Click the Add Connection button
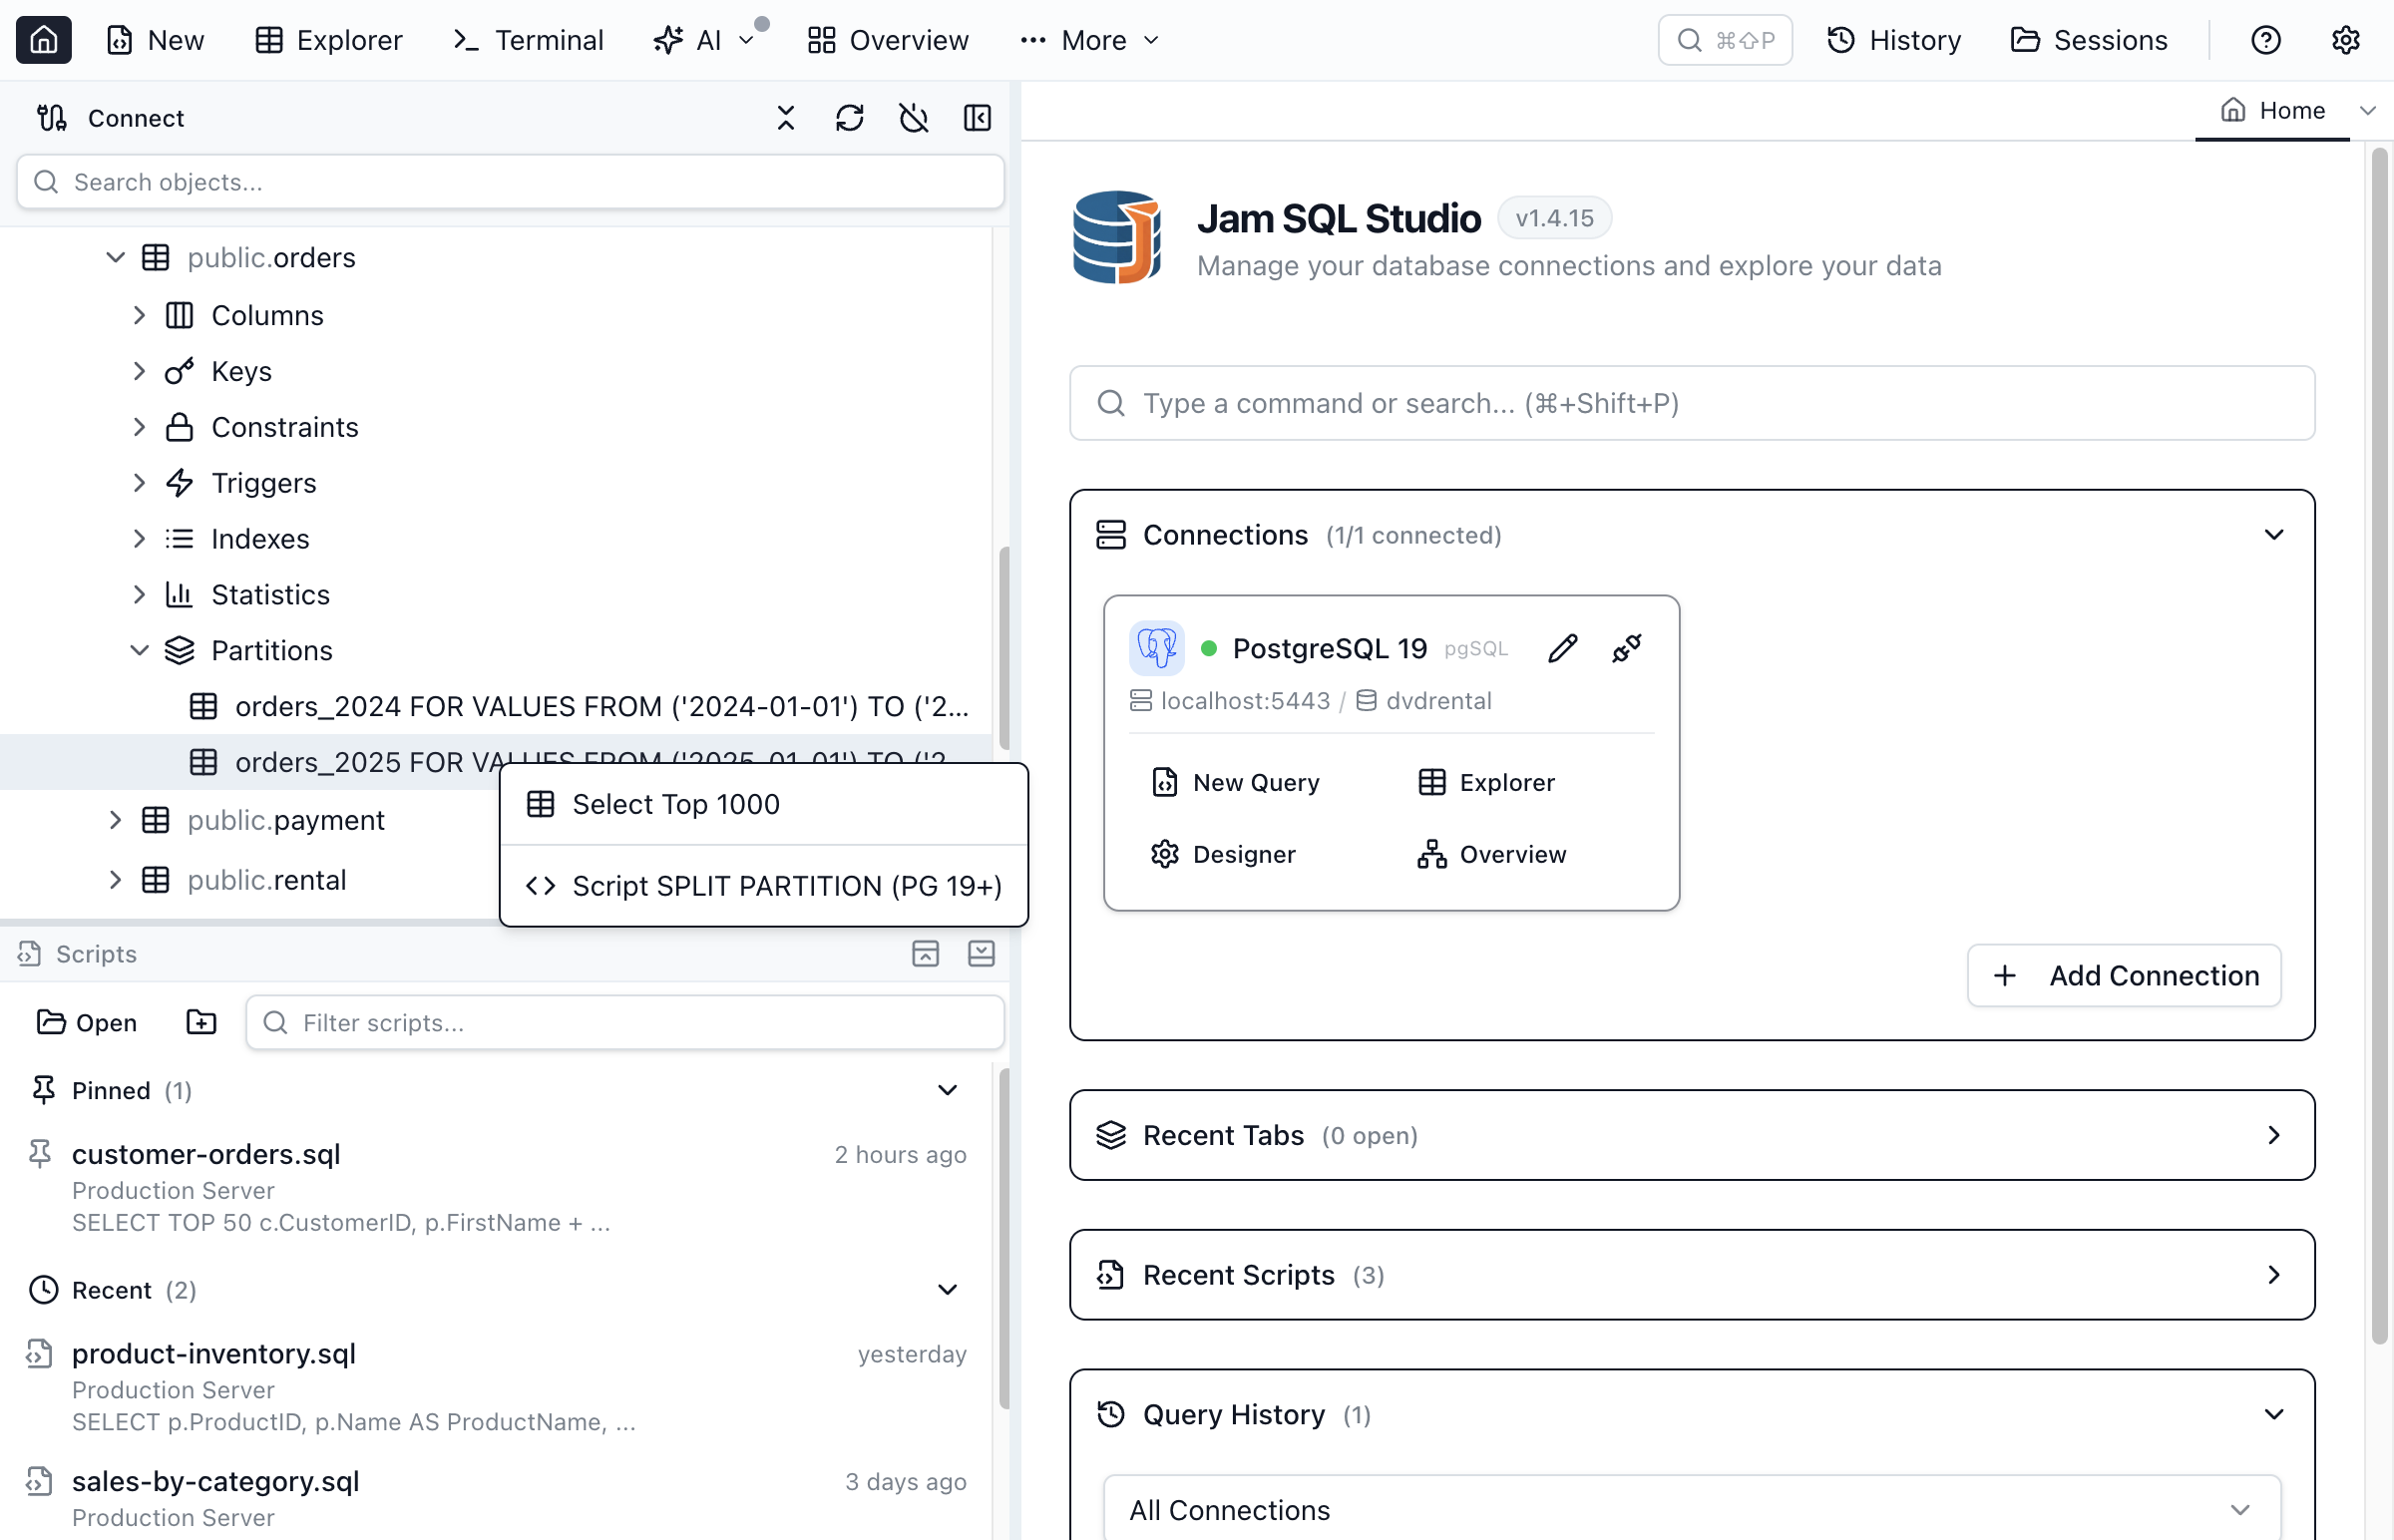This screenshot has width=2394, height=1540. click(2124, 975)
